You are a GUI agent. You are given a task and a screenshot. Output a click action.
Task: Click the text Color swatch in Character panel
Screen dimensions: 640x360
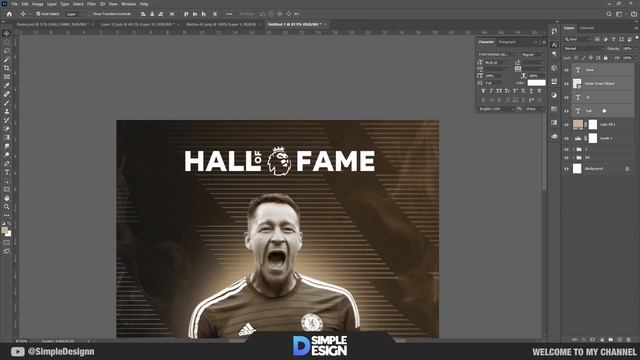[x=536, y=83]
